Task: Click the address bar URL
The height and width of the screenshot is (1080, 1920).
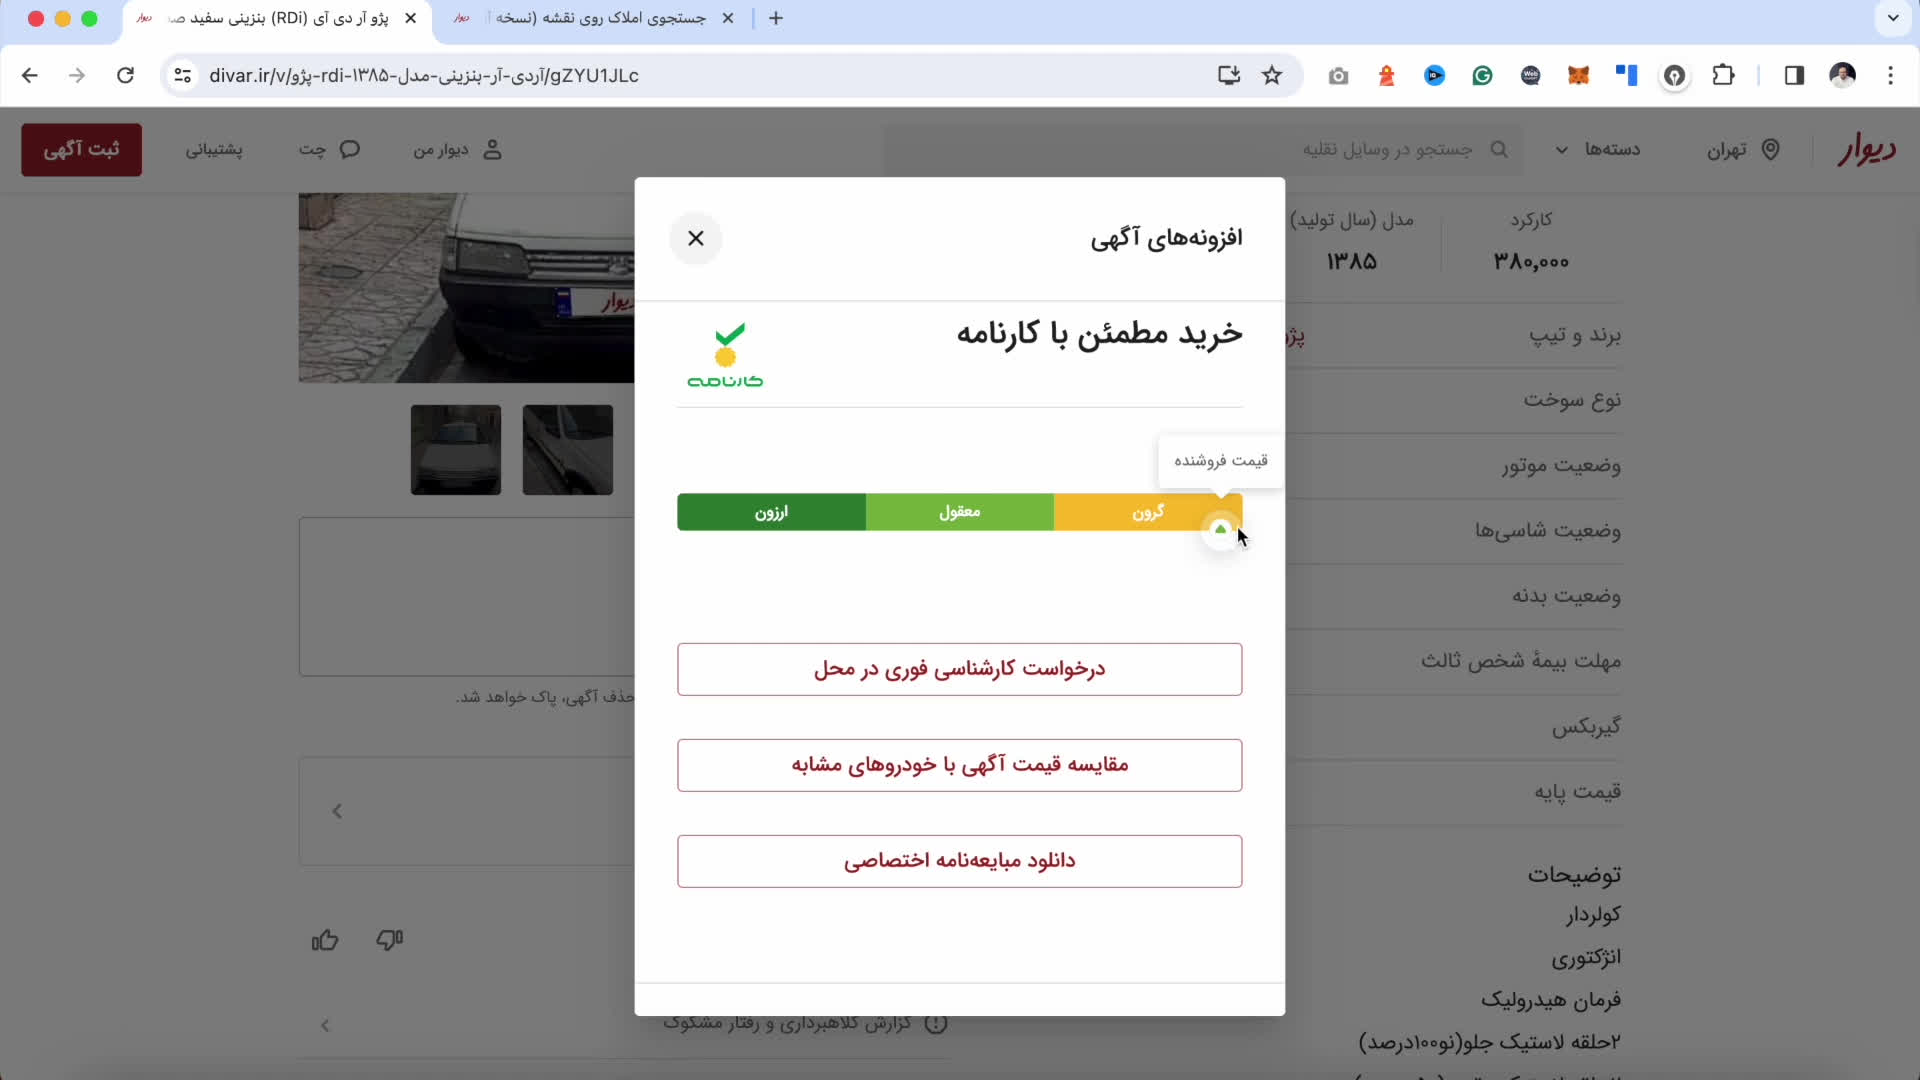Action: tap(424, 76)
